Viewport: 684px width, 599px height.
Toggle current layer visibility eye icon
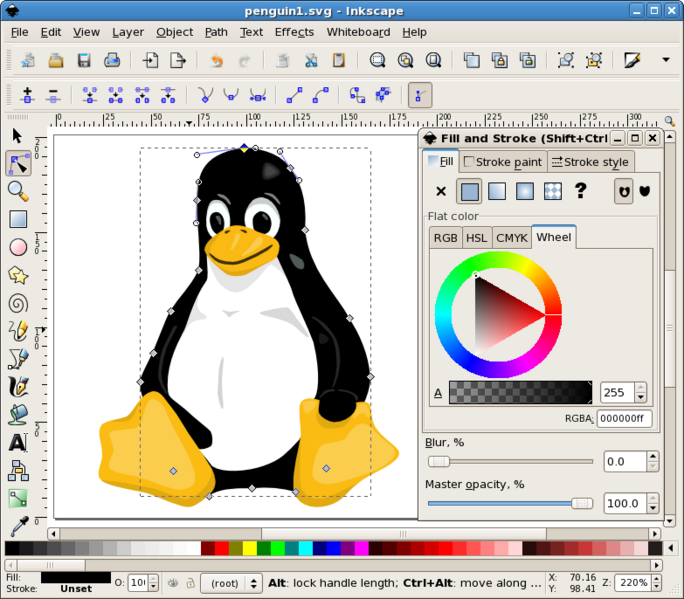pos(173,583)
